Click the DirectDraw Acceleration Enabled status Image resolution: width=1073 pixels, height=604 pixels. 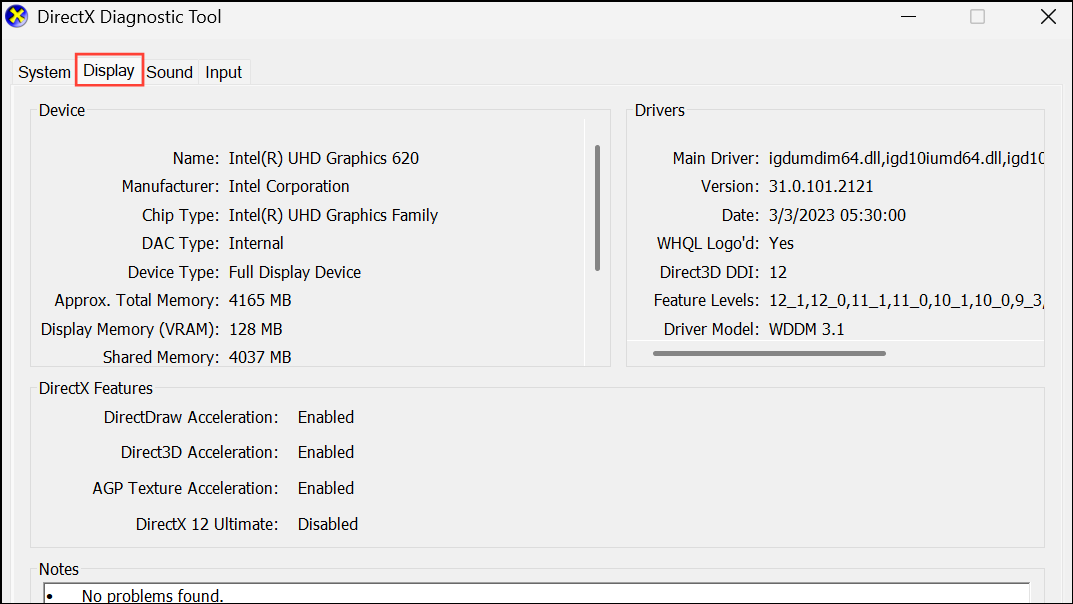pyautogui.click(x=325, y=417)
